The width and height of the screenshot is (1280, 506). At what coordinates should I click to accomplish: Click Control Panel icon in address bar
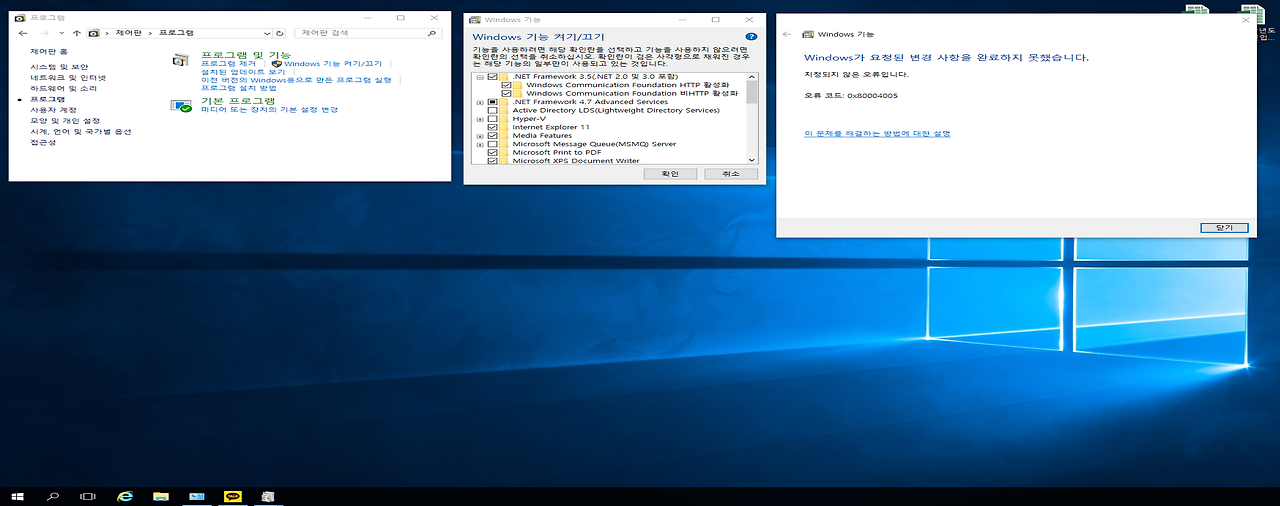(94, 33)
